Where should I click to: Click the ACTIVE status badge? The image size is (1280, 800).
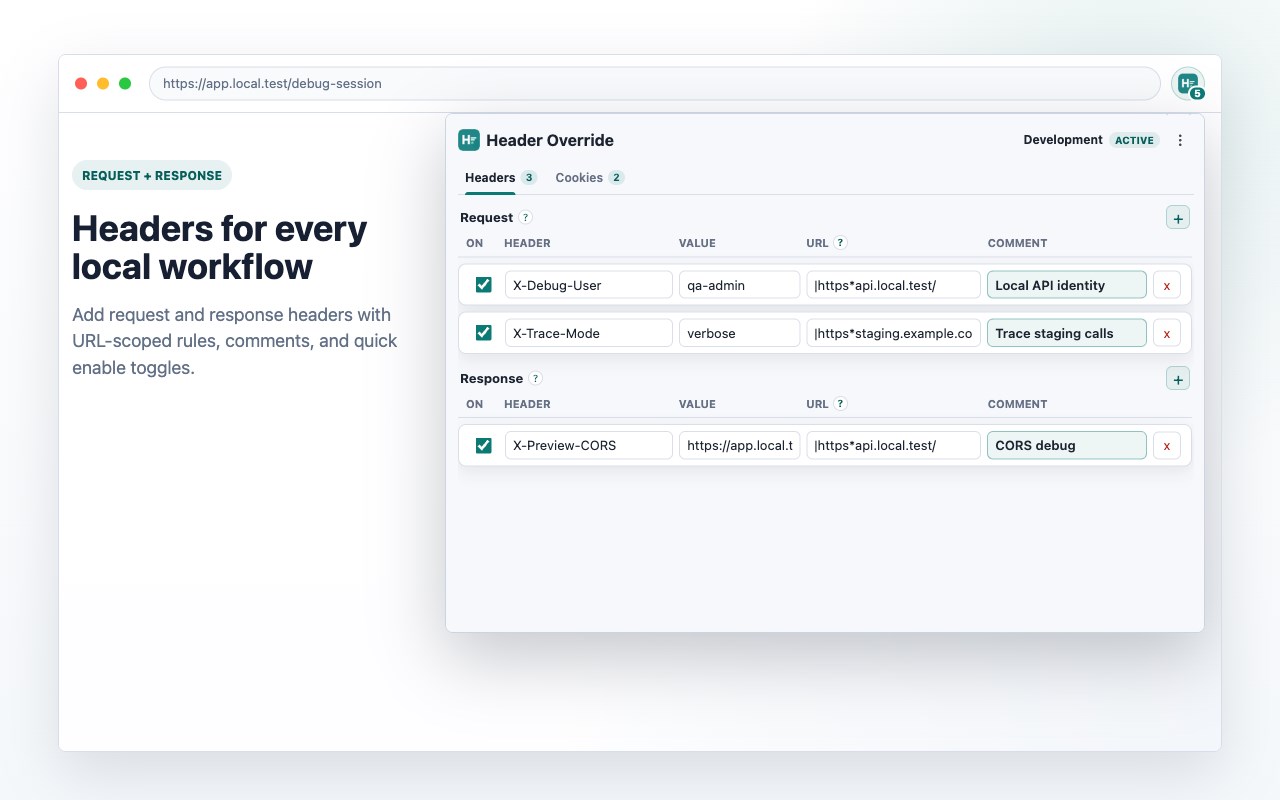[1135, 140]
